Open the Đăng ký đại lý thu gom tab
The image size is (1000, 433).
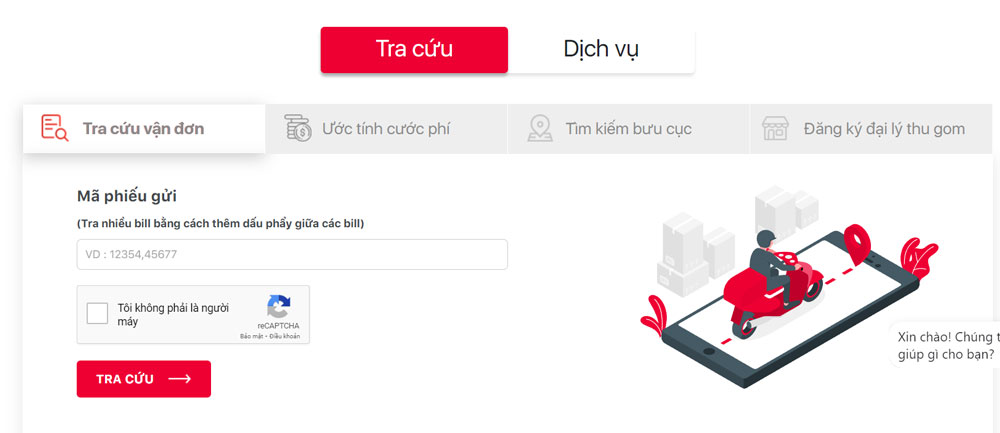(871, 129)
